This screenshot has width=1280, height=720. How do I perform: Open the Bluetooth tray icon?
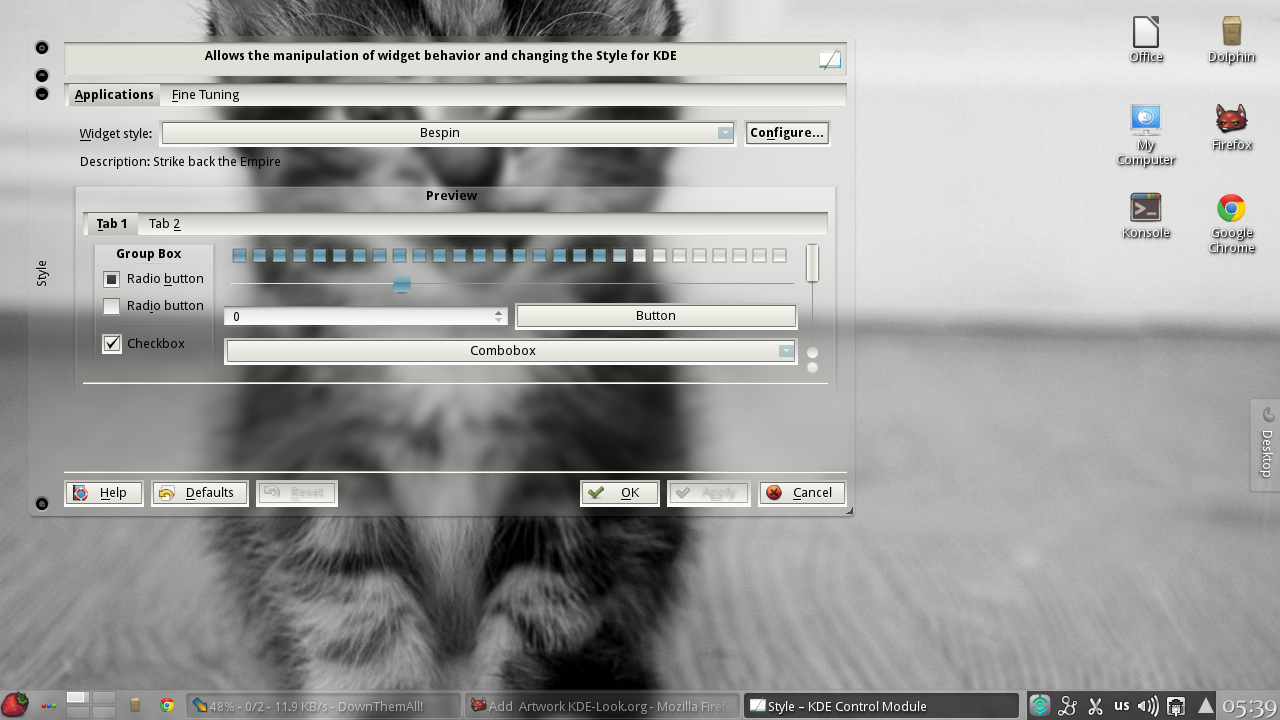[x=1068, y=706]
